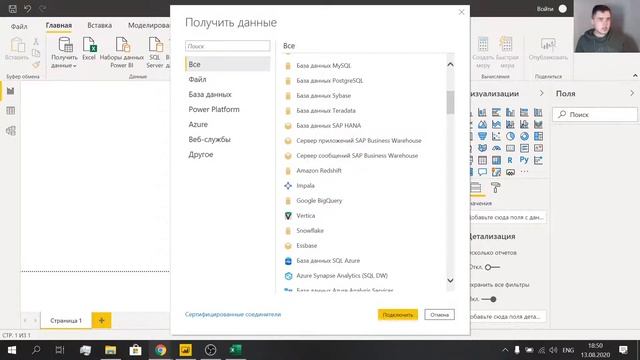Select 100% stacked column chart visual
This screenshot has height=360, width=640.
[x=538, y=112]
